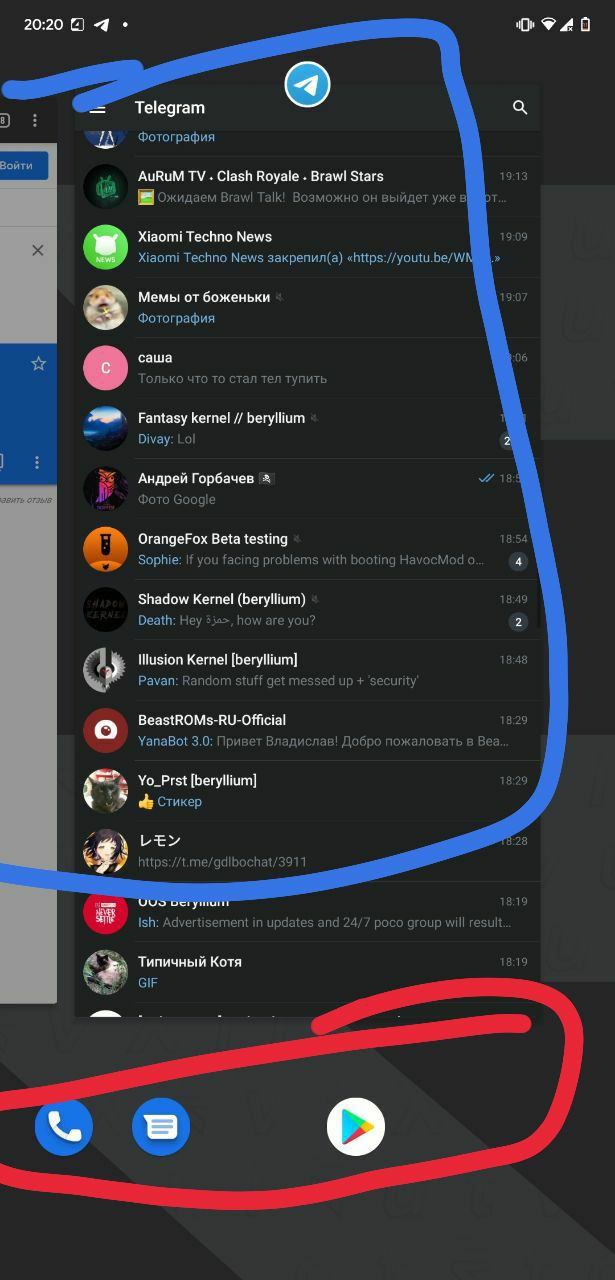Image resolution: width=615 pixels, height=1280 pixels.
Task: Select 'Illusion Kernel [beryllium]' chat name
Action: click(217, 659)
